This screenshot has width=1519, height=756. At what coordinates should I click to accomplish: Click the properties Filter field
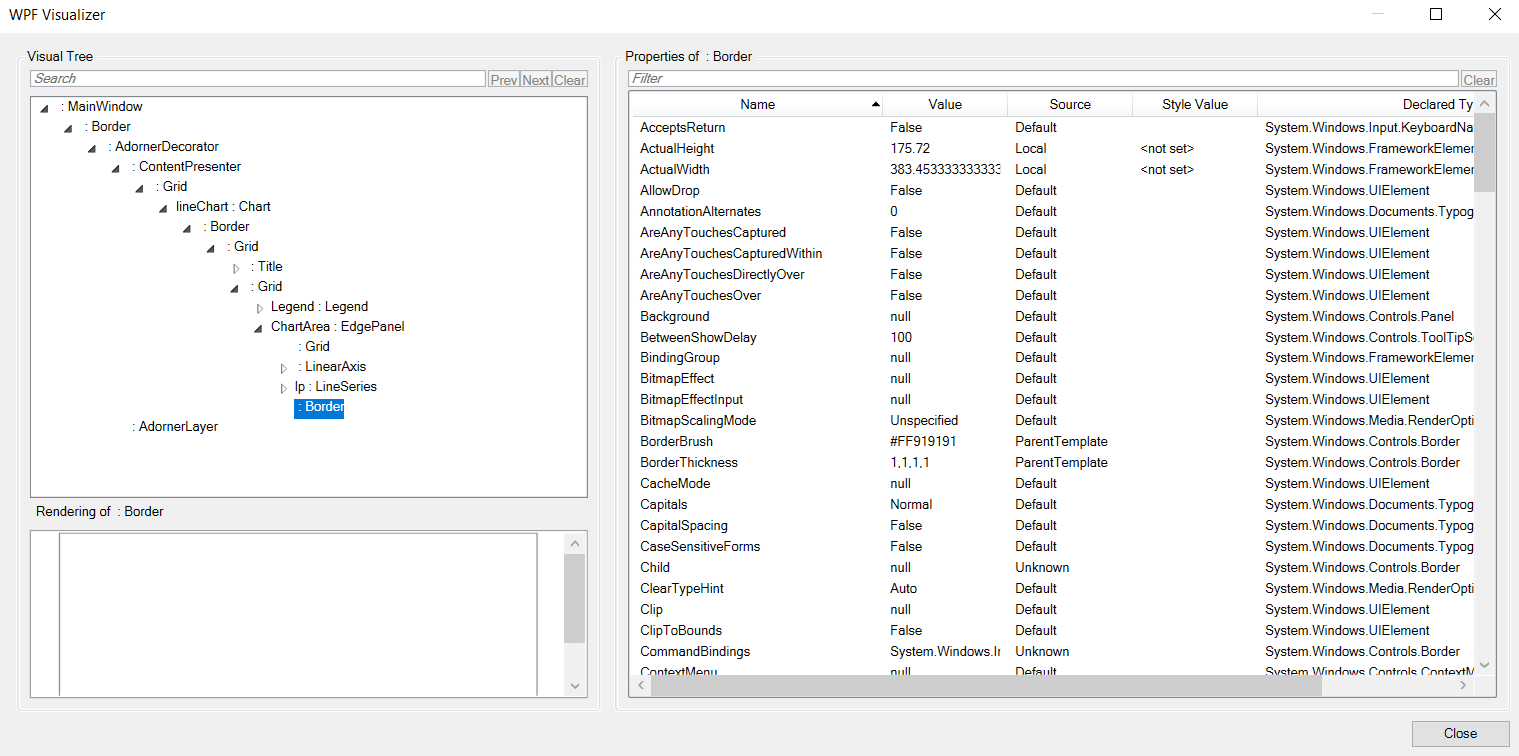tap(1043, 78)
